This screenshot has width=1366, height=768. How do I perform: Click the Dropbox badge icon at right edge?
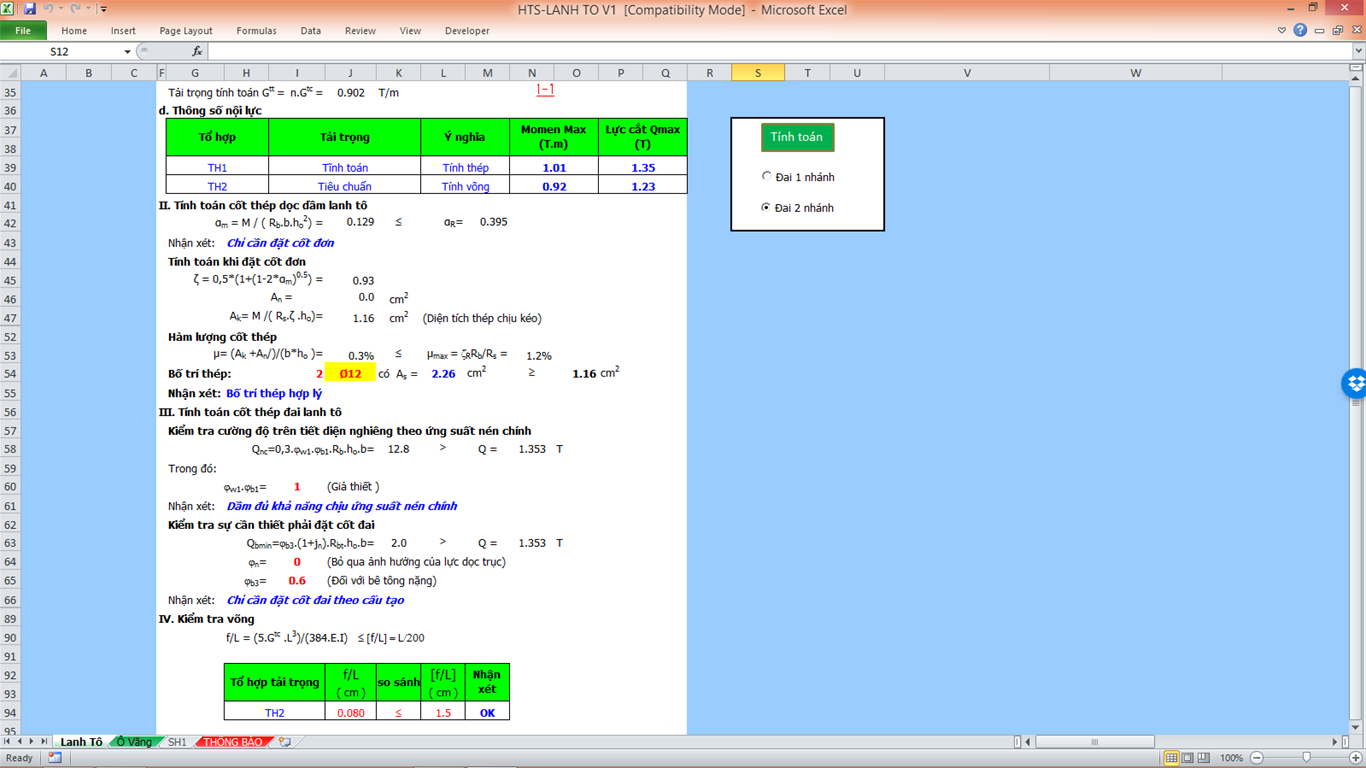click(1354, 383)
